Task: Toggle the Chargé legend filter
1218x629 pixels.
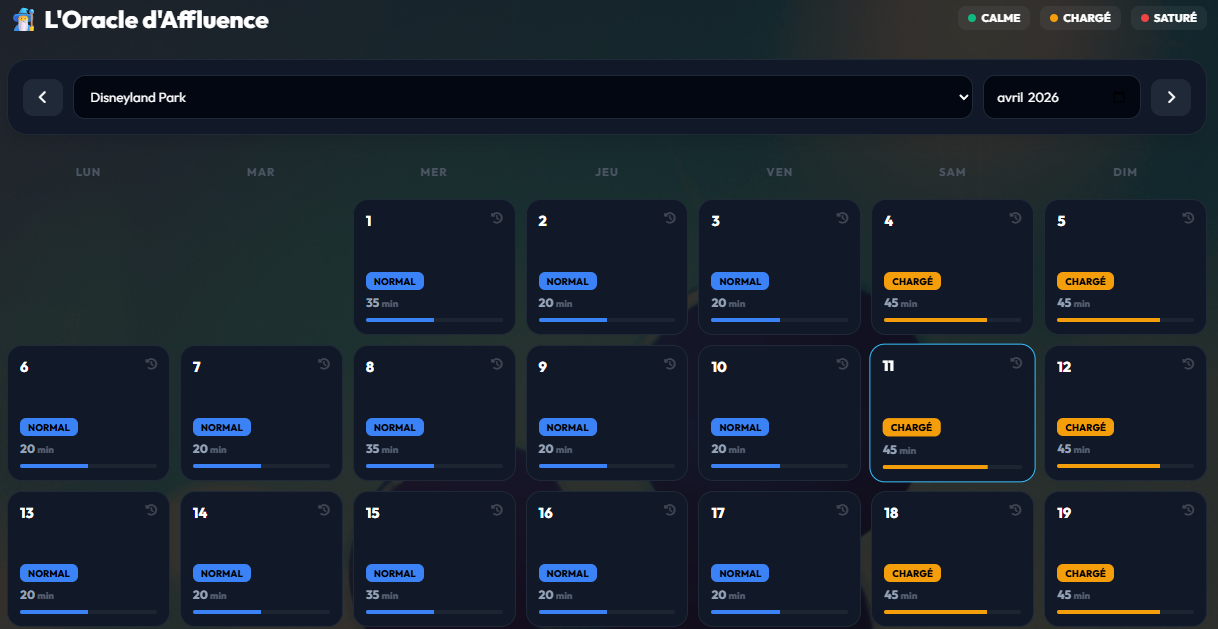Action: click(x=1080, y=18)
